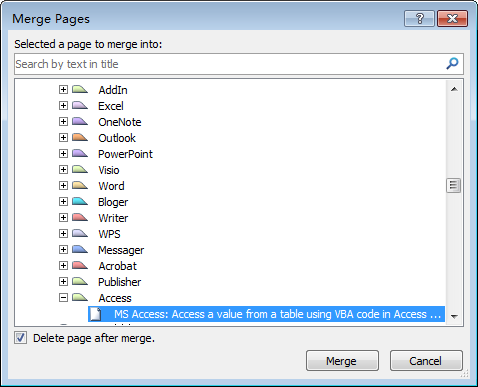Toggle Delete page after merge checkbox
This screenshot has height=387, width=478.
20,338
